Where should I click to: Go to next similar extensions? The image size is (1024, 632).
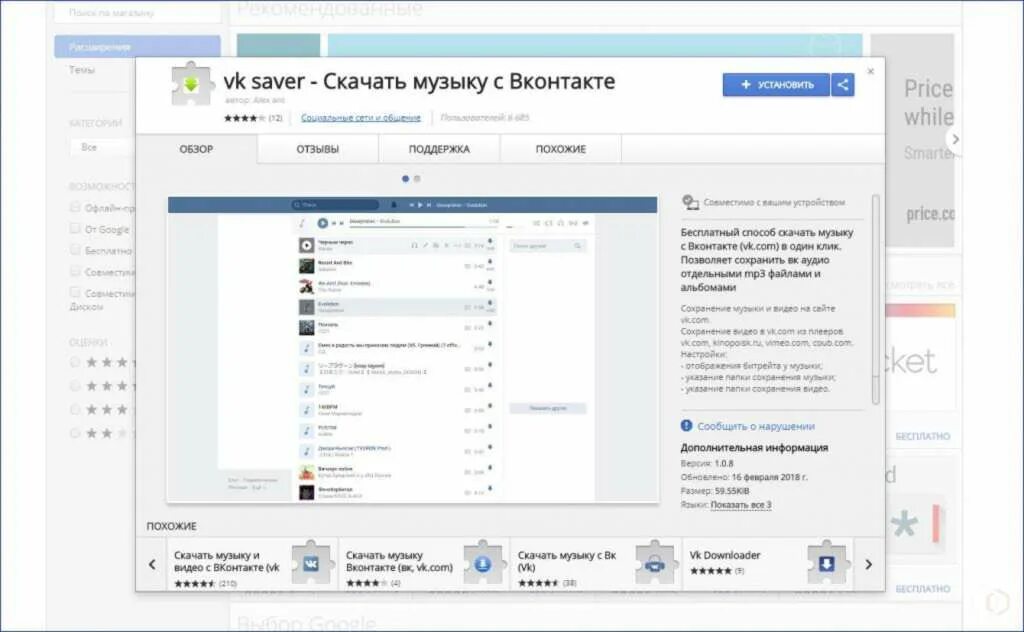pos(869,564)
